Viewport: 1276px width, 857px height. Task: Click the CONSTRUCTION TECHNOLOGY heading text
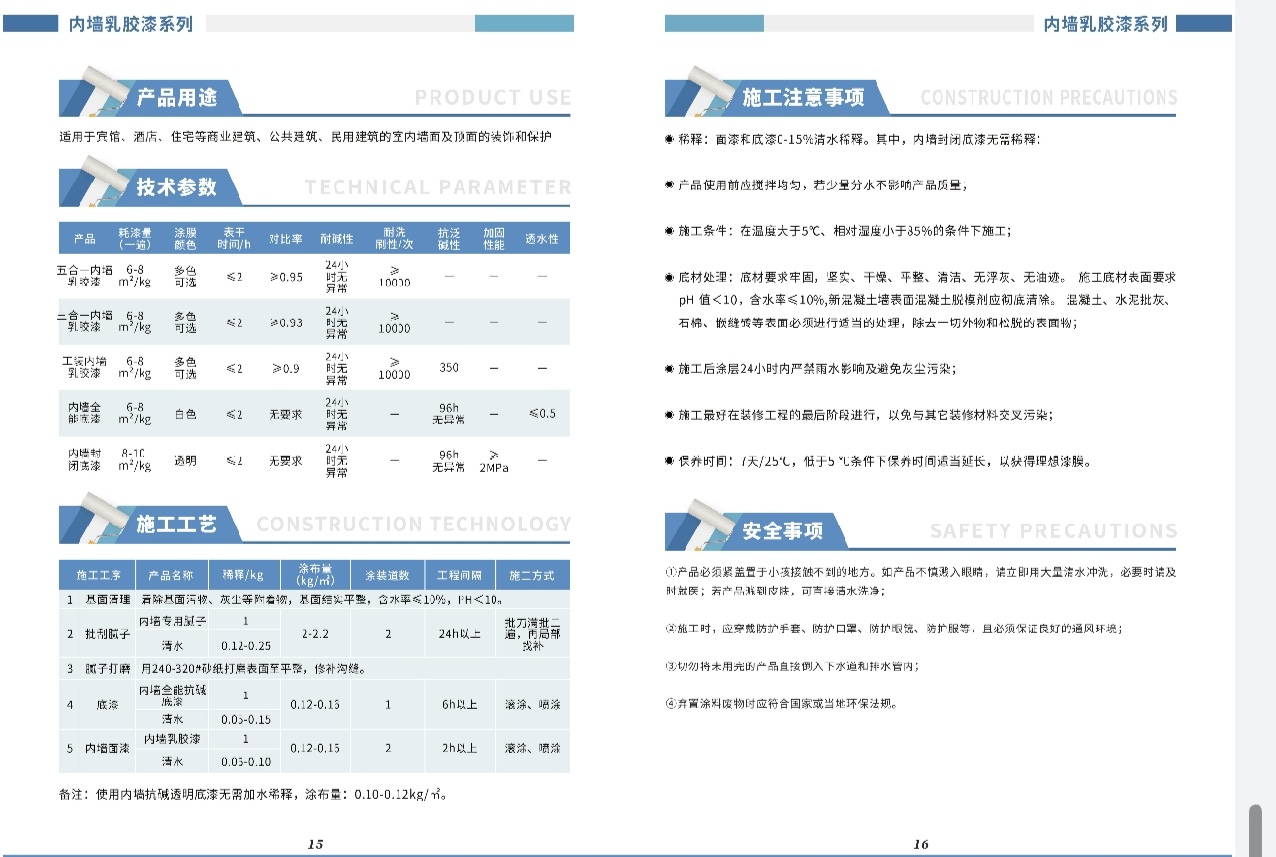(x=414, y=524)
